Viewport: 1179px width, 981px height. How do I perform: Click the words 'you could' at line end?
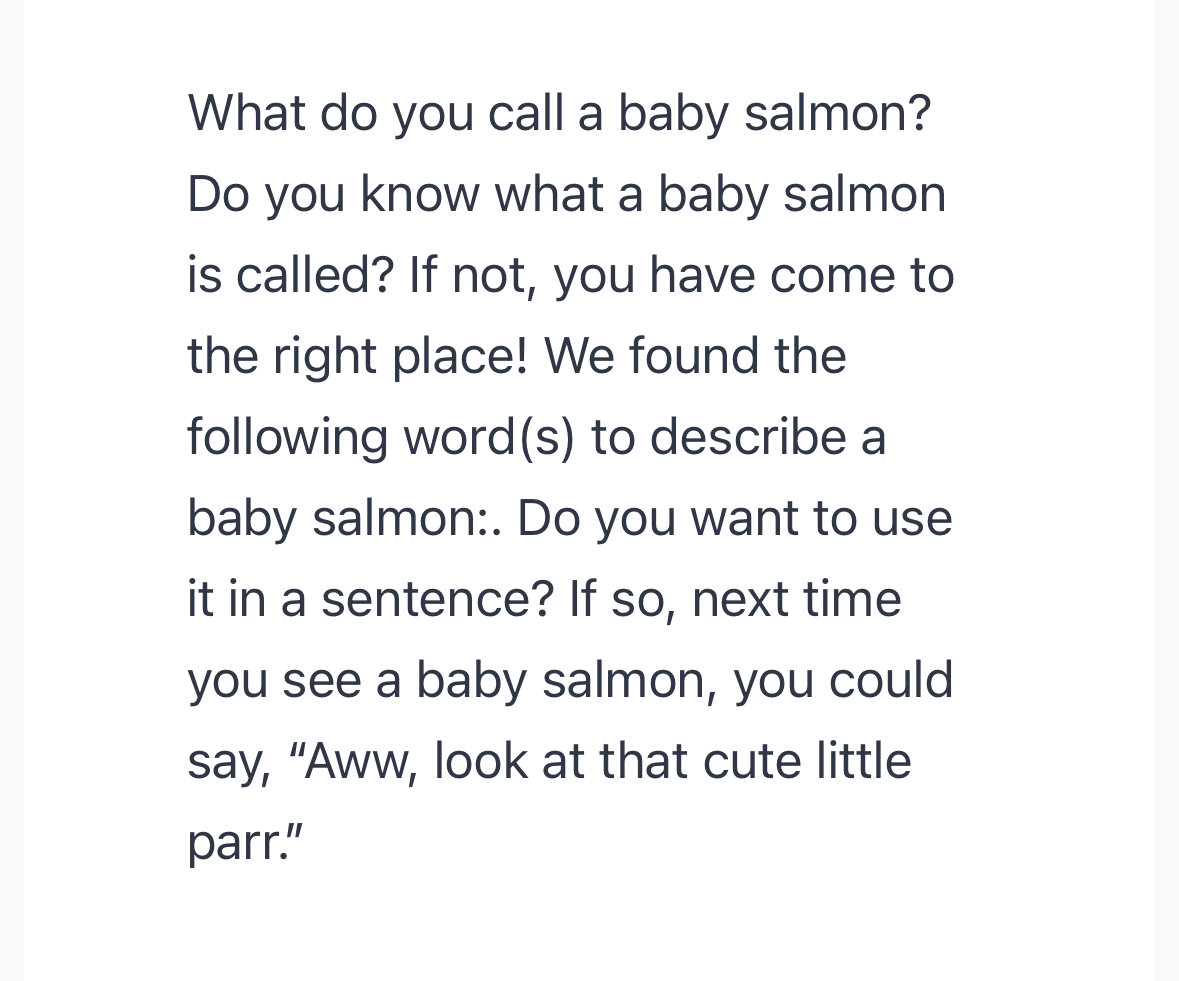843,681
